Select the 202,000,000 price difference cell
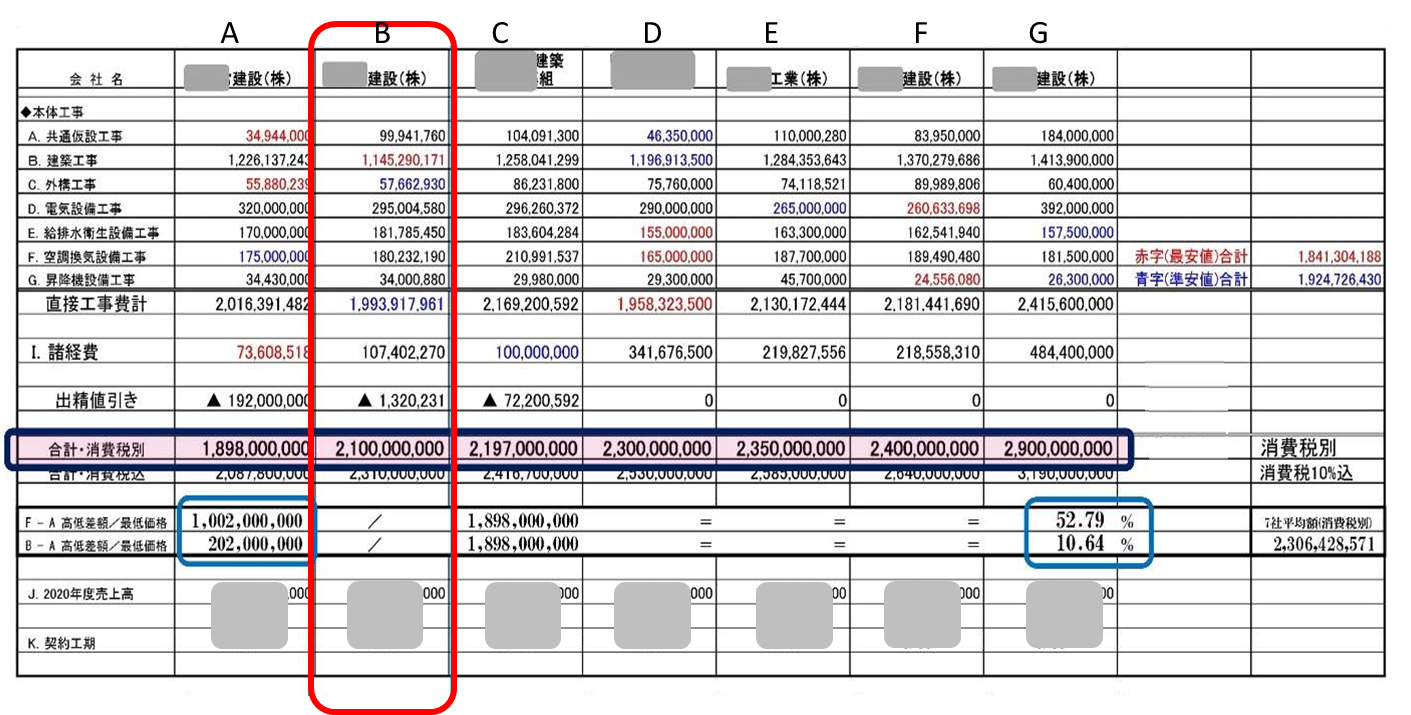1411x715 pixels. (255, 544)
